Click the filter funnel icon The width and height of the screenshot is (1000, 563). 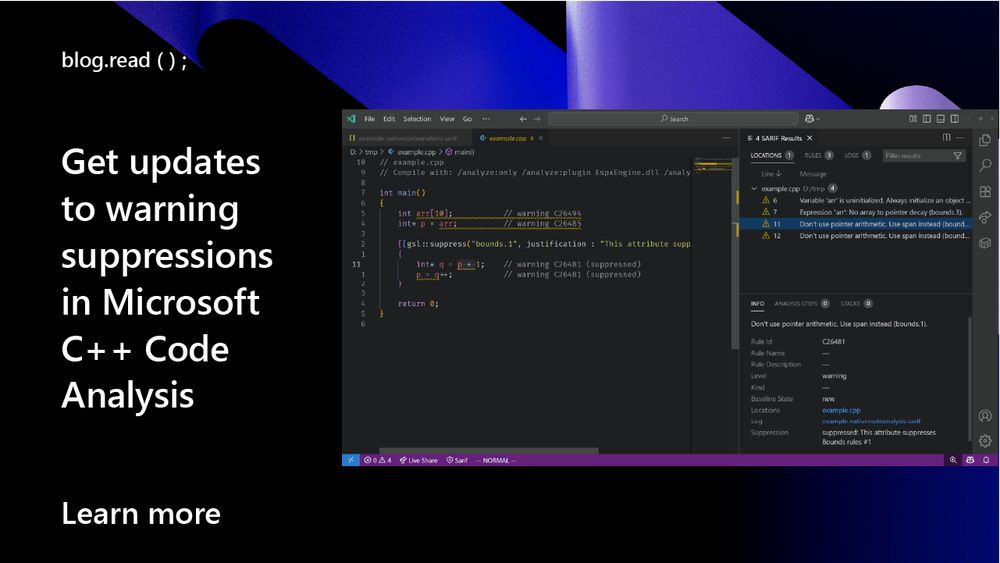click(x=957, y=156)
